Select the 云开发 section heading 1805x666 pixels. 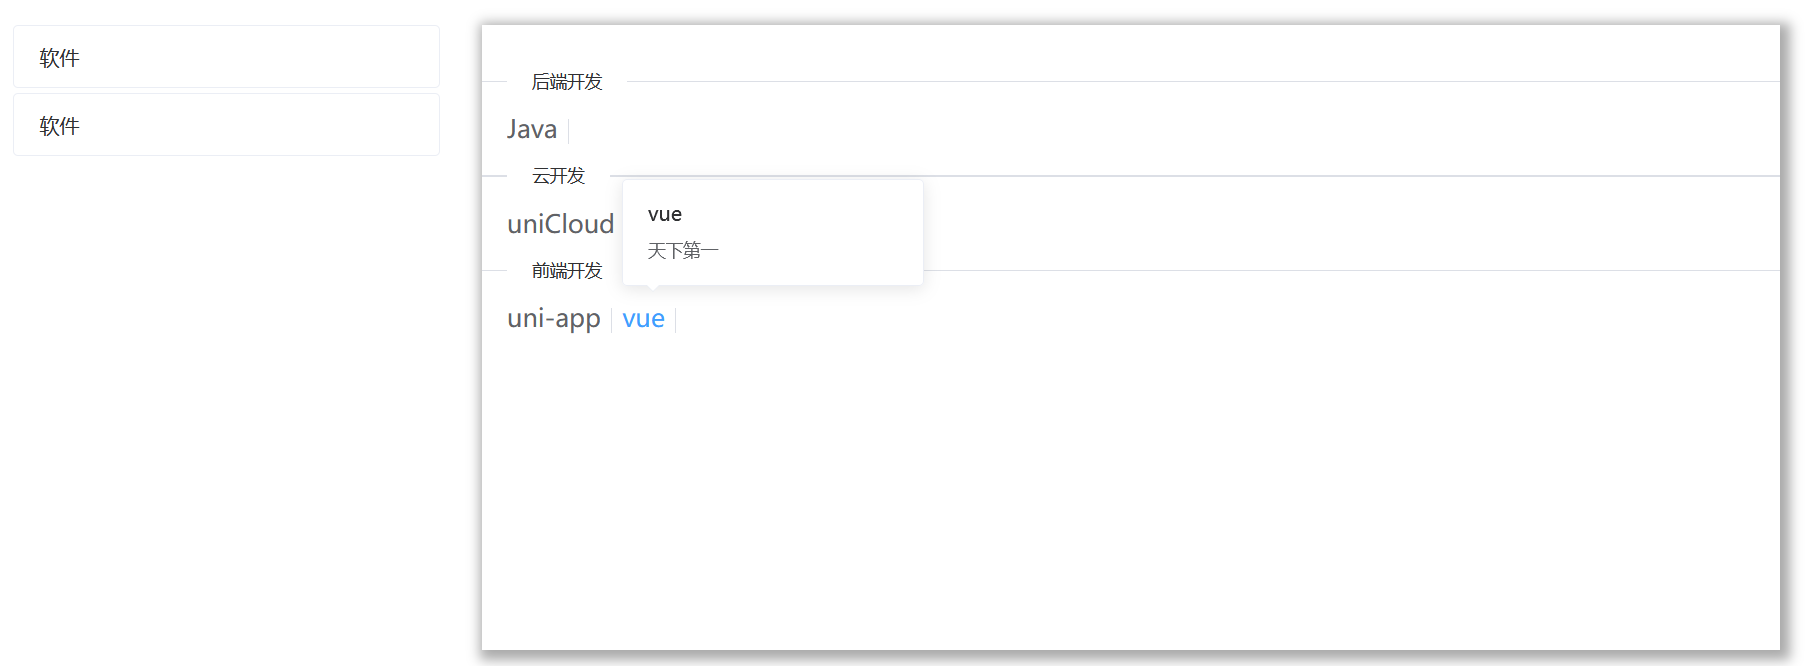pyautogui.click(x=558, y=176)
